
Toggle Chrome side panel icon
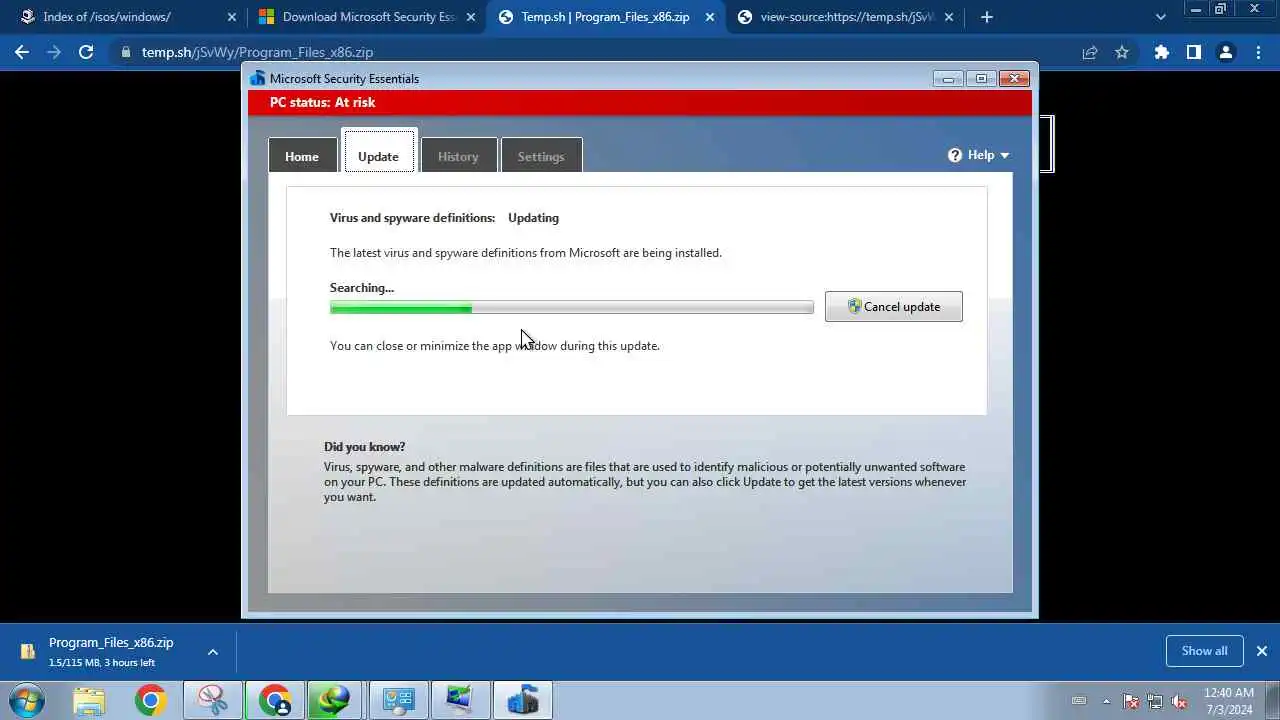pos(1194,52)
